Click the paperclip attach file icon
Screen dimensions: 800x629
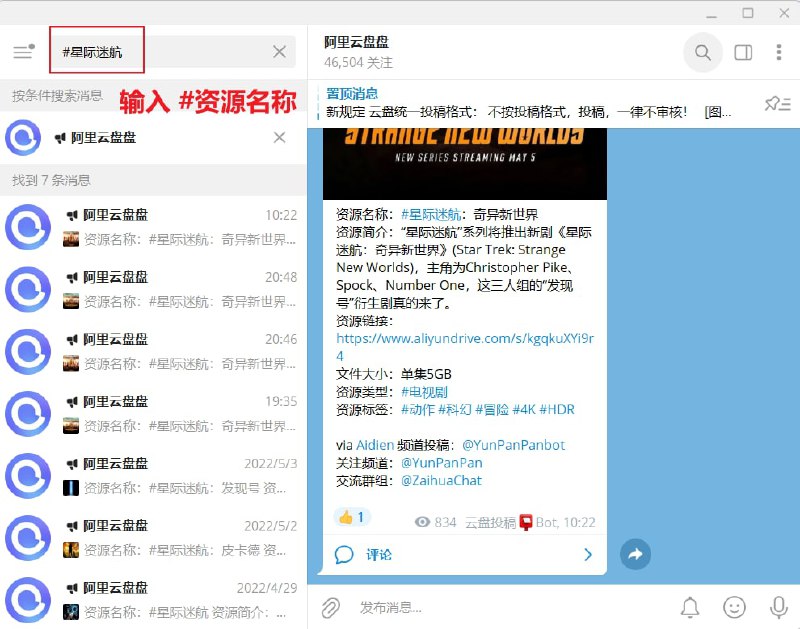331,608
